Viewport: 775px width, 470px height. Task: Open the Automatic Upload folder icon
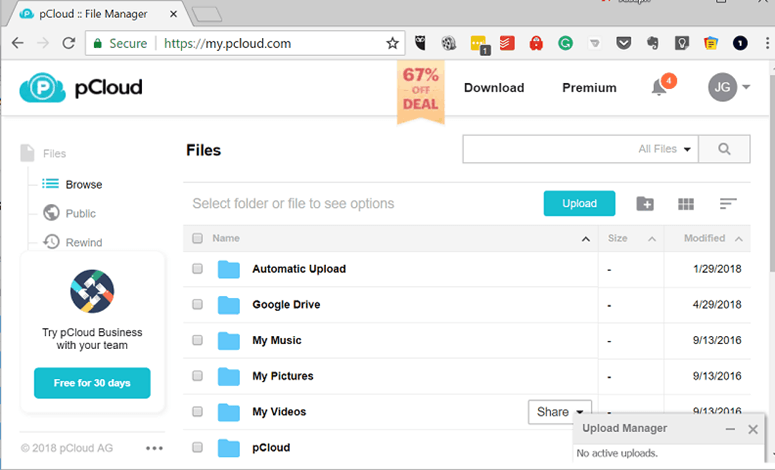coord(229,269)
